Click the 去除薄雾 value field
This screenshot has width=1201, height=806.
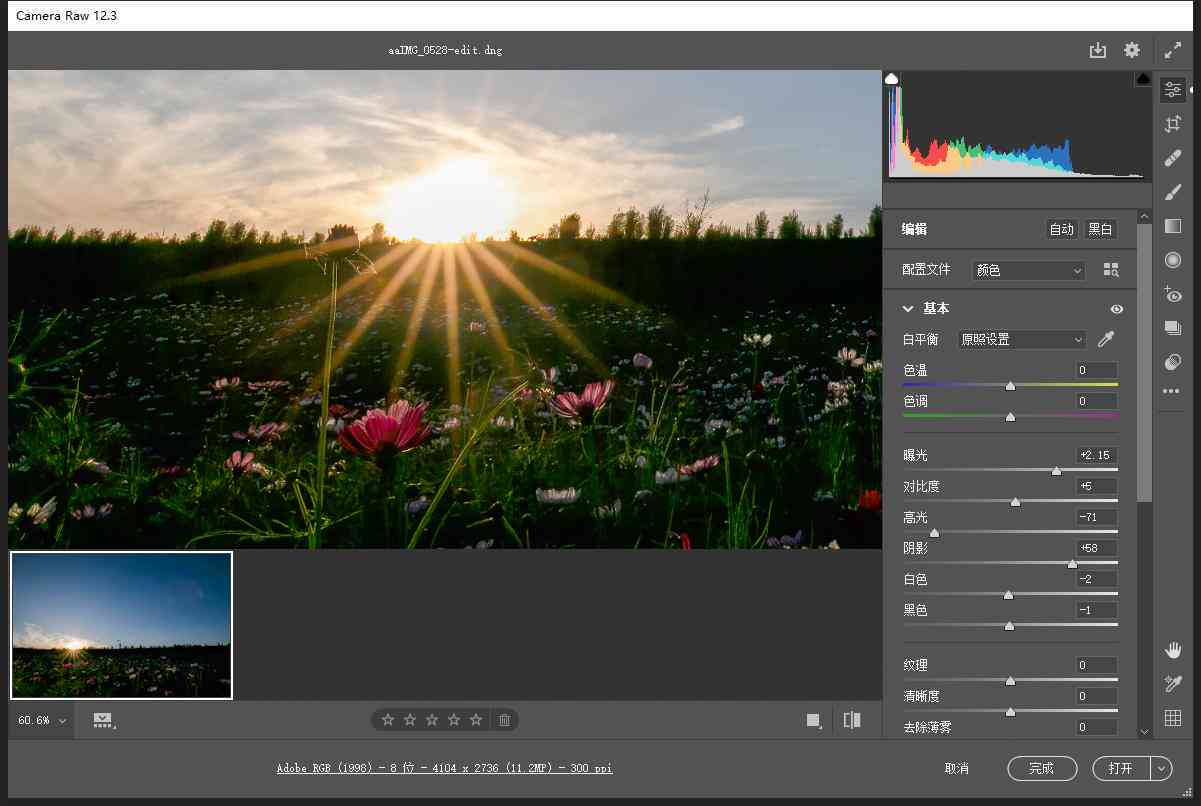point(1097,727)
